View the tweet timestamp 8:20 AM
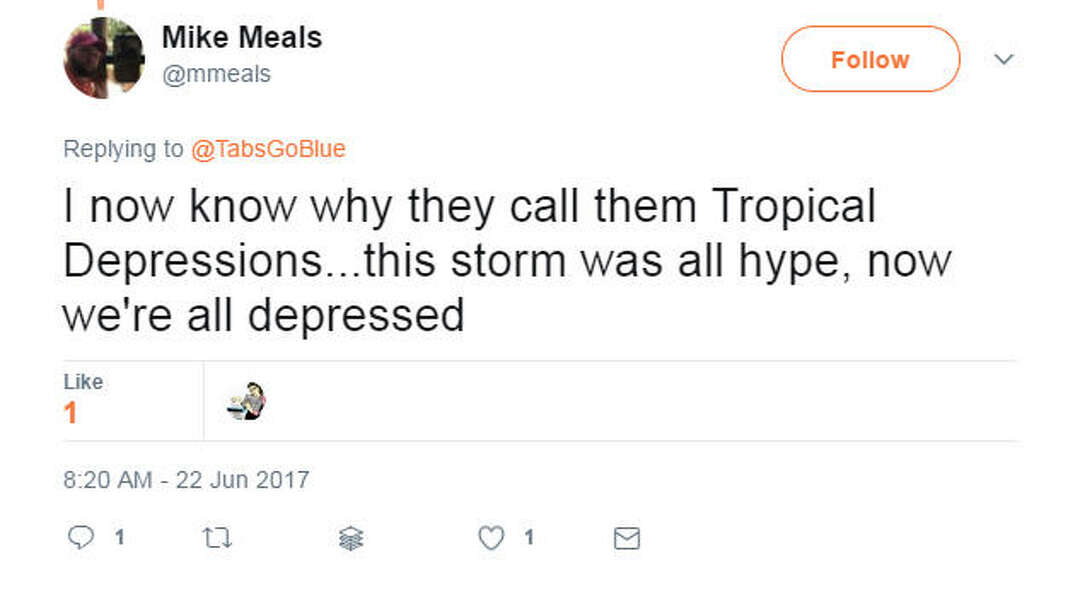 (186, 480)
